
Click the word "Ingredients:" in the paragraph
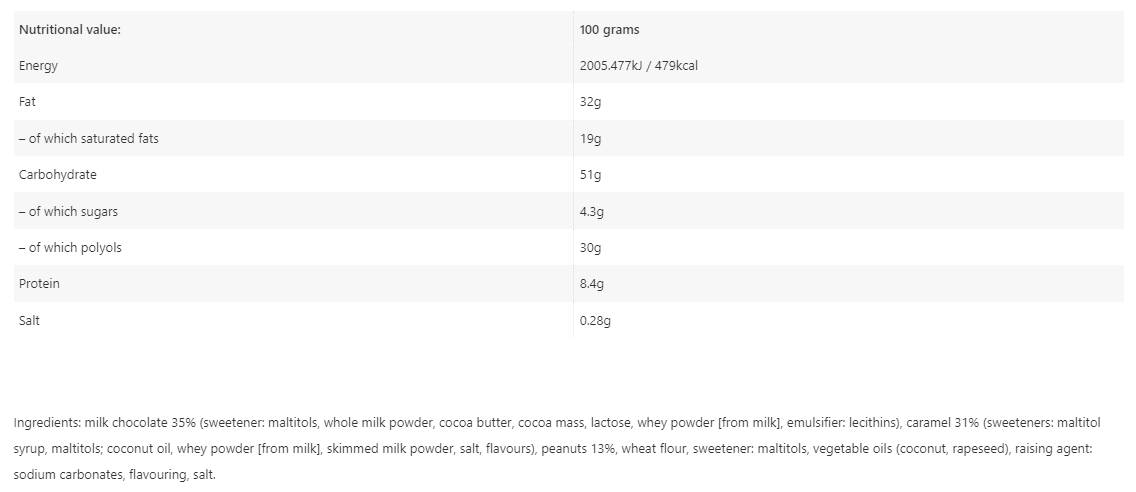(47, 422)
